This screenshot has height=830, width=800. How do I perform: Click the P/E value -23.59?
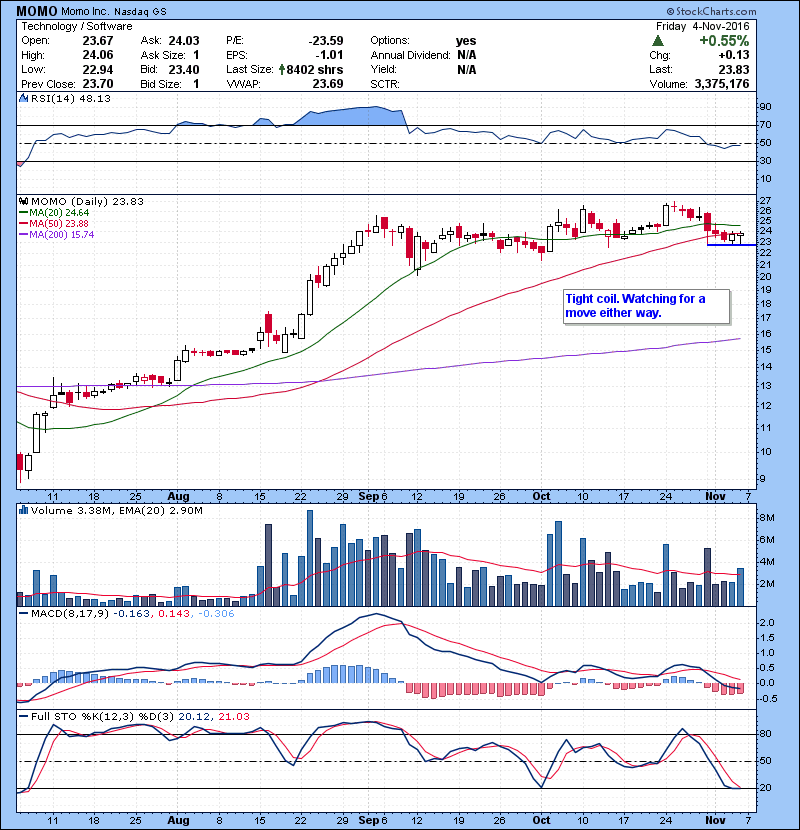(326, 41)
